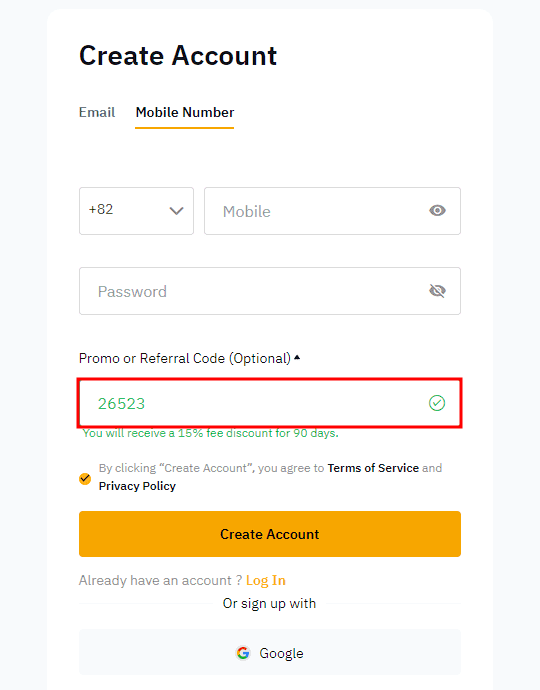This screenshot has height=690, width=540.
Task: Uncheck the Terms of Service agreement checkbox
Action: pos(85,478)
